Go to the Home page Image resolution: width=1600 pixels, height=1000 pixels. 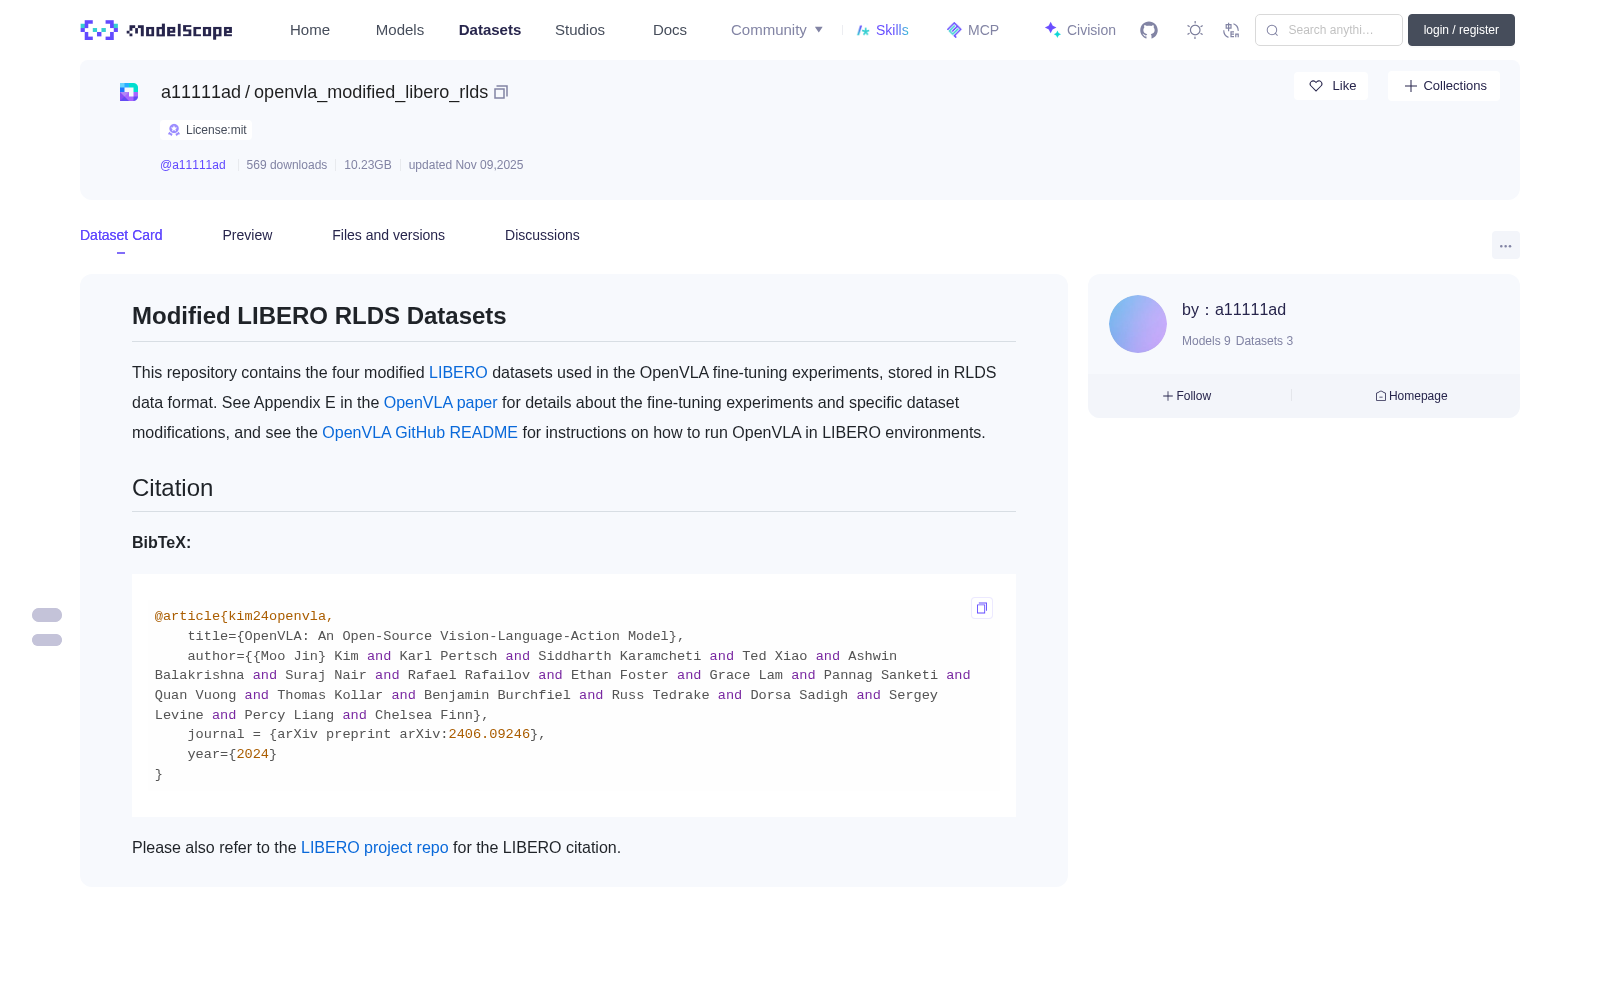pyautogui.click(x=310, y=30)
